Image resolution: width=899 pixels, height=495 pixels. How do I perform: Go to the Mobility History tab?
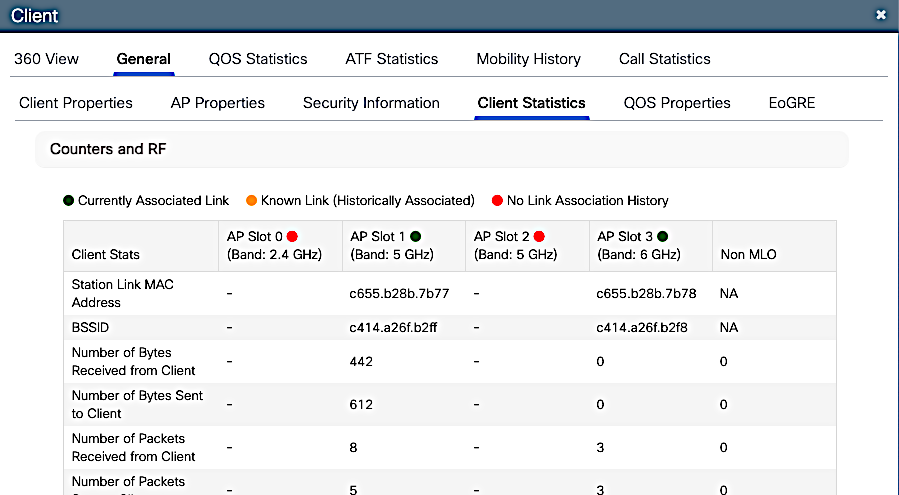tap(528, 59)
